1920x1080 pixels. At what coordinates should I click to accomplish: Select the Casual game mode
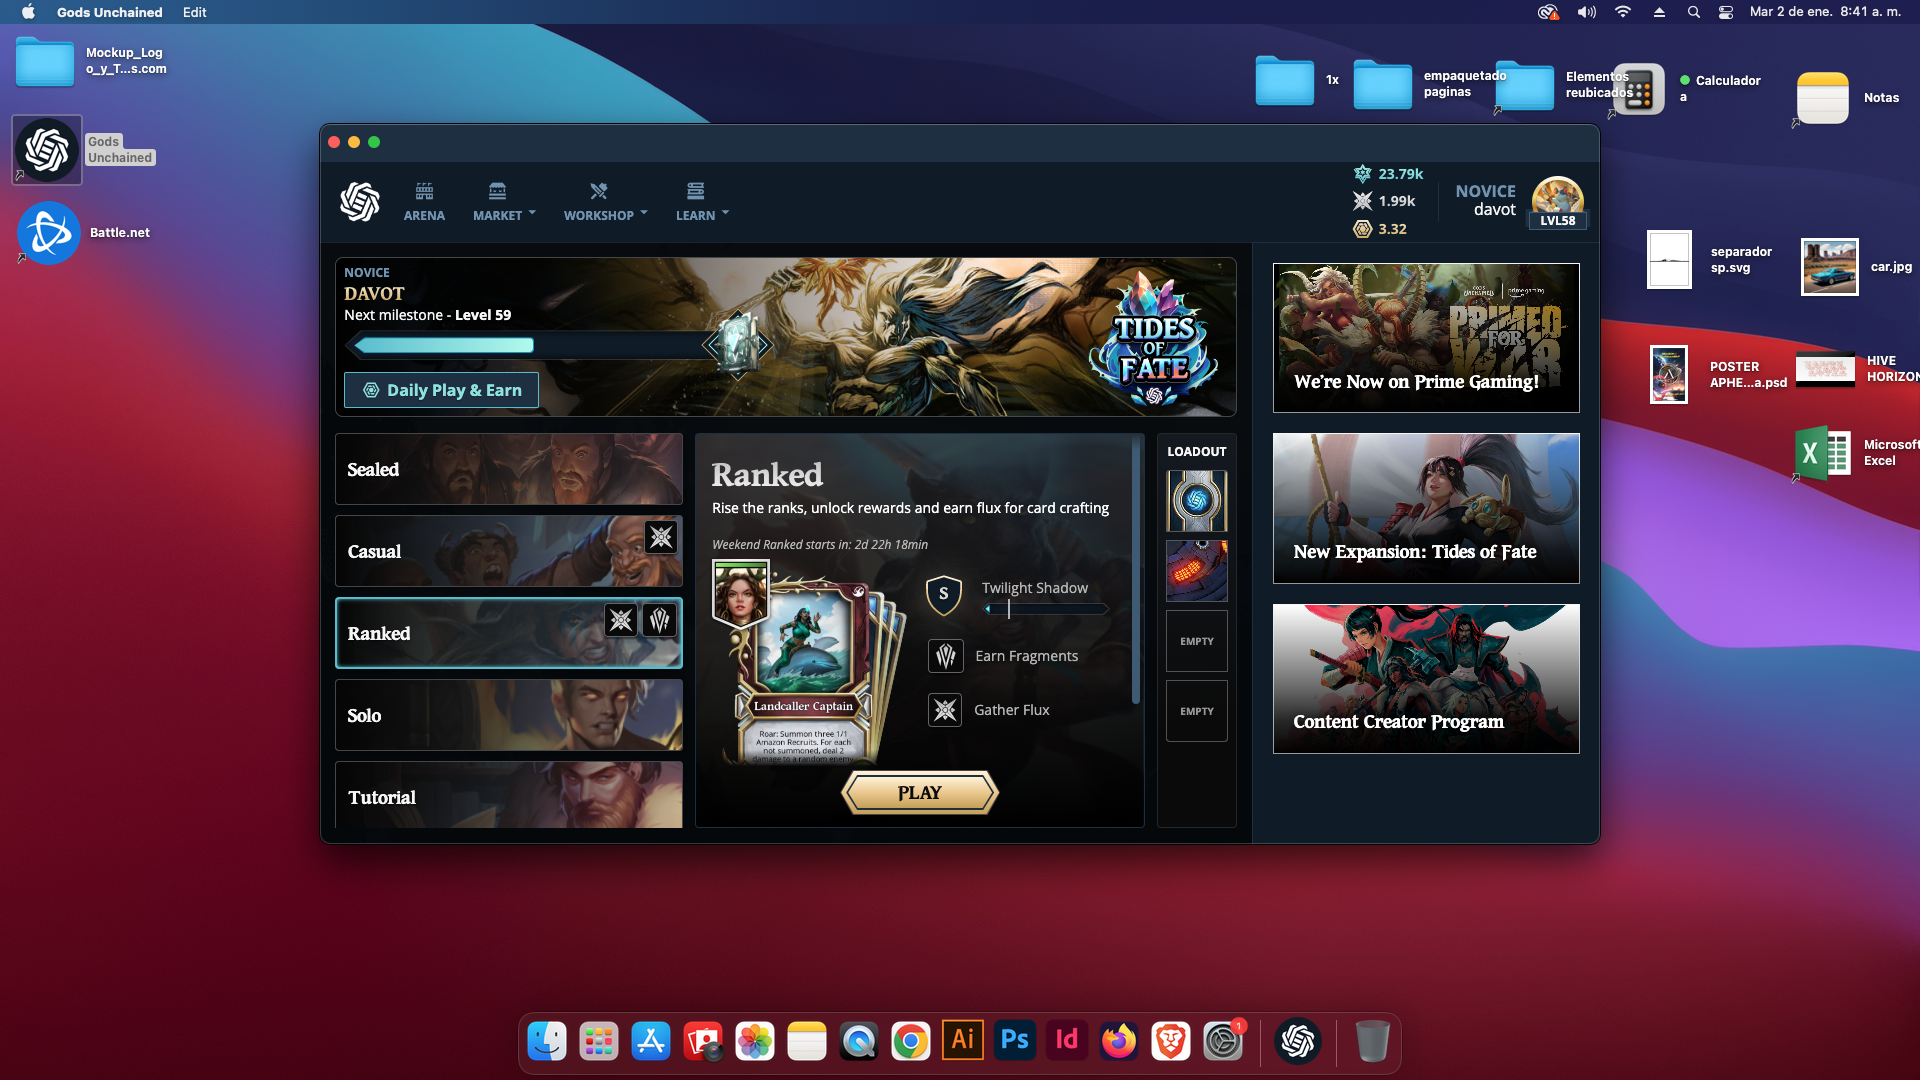(509, 551)
